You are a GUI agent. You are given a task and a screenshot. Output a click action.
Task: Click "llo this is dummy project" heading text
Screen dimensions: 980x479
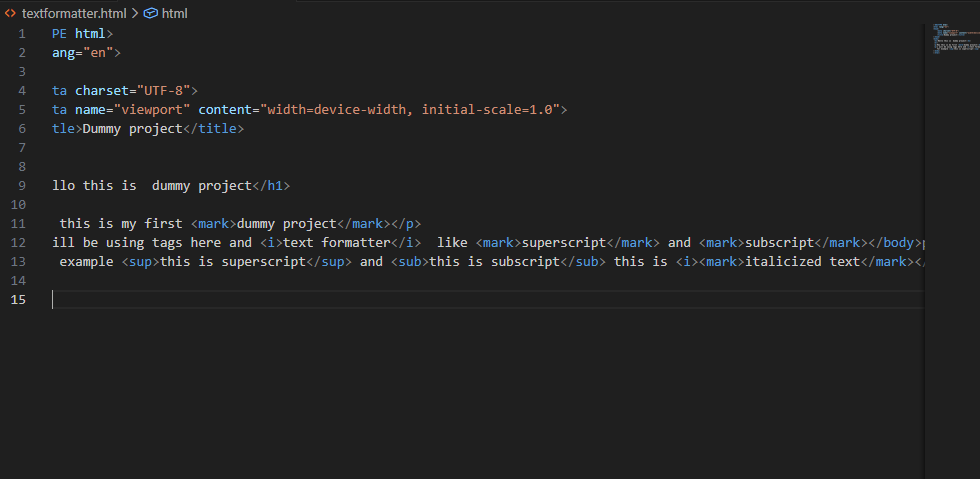click(x=152, y=186)
